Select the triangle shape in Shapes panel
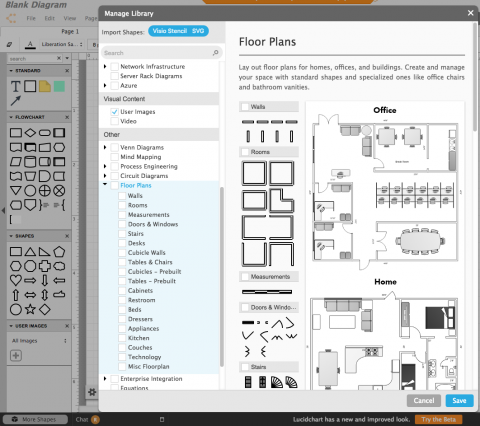This screenshot has height=426, width=480. pyautogui.click(x=30, y=252)
